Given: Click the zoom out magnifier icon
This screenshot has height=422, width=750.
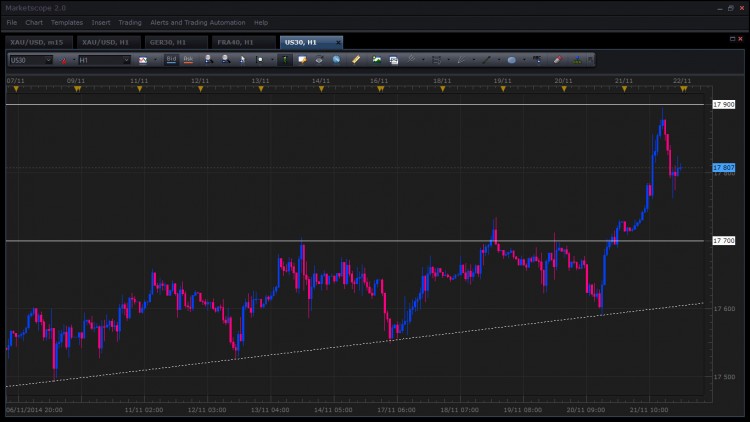Looking at the screenshot, I should coord(226,59).
